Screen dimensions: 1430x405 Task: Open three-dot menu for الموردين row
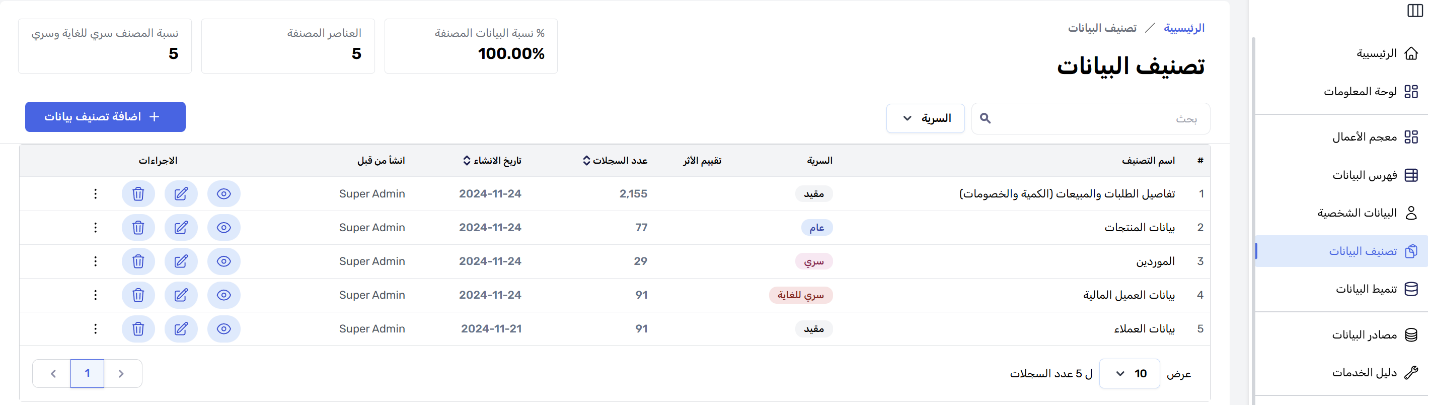coord(95,261)
